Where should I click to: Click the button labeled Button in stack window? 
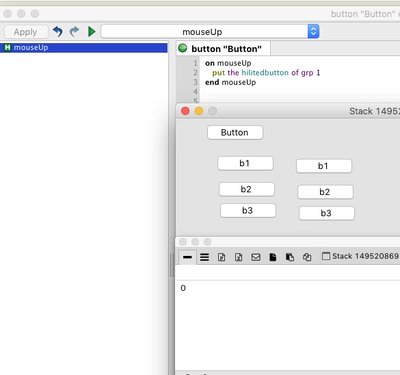pyautogui.click(x=235, y=132)
